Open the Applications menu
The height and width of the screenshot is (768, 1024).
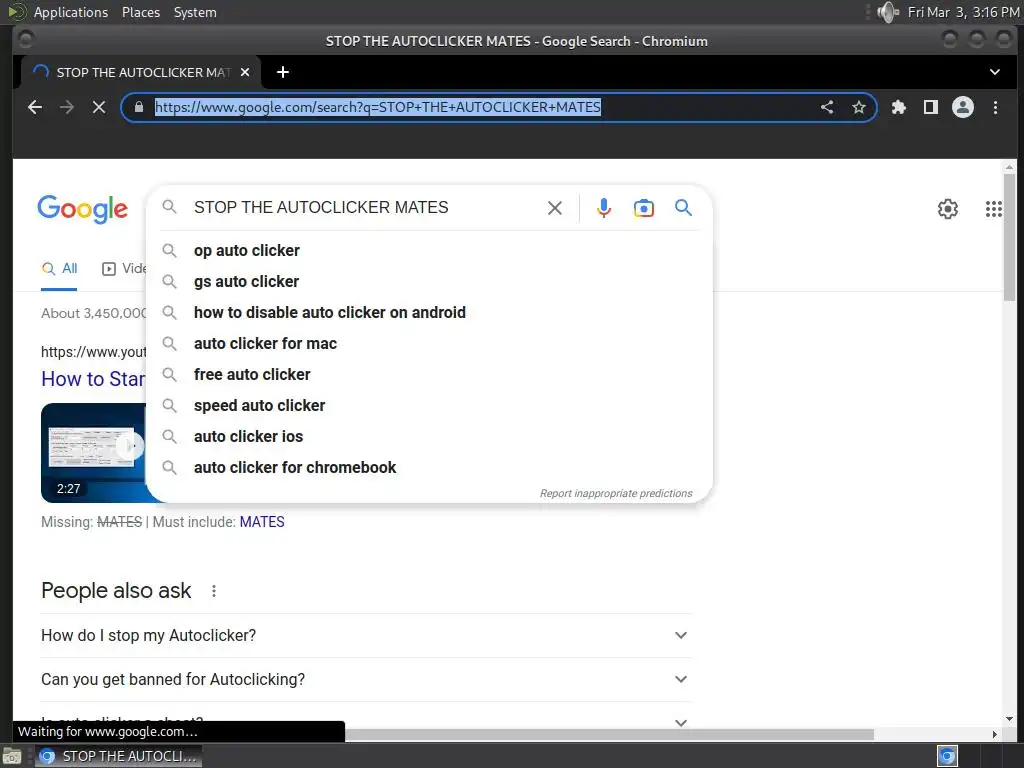[71, 12]
